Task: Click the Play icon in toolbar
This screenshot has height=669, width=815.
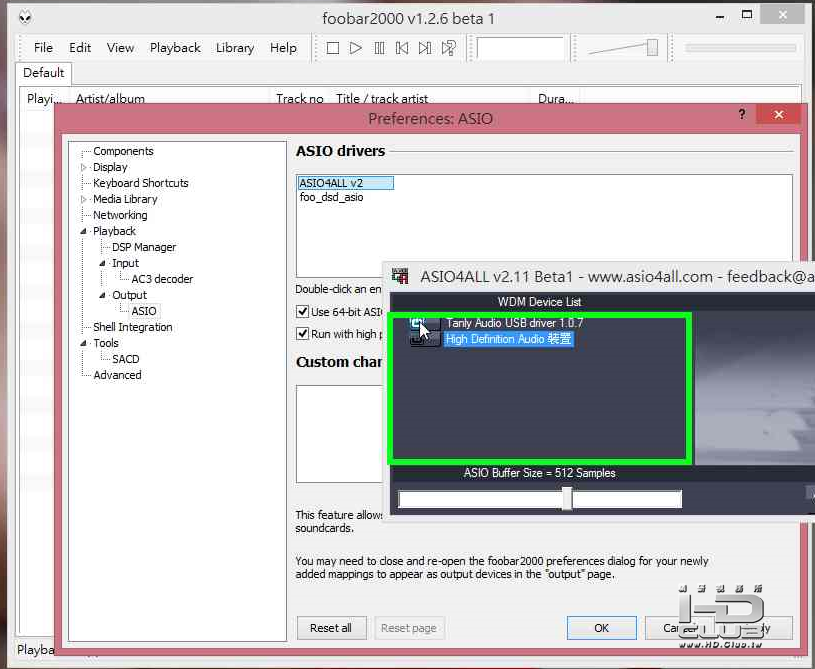Action: point(356,48)
